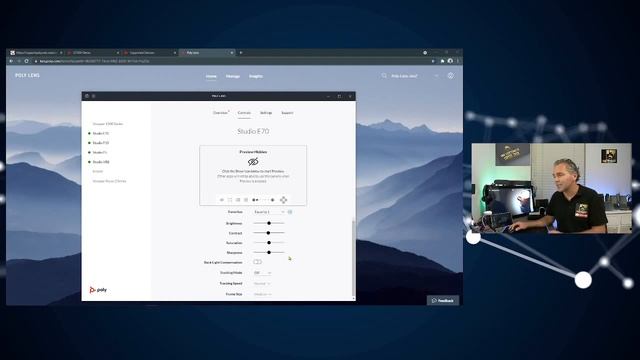Image resolution: width=640 pixels, height=360 pixels.
Task: Close the active Poly Lens browser tab
Action: (x=231, y=53)
